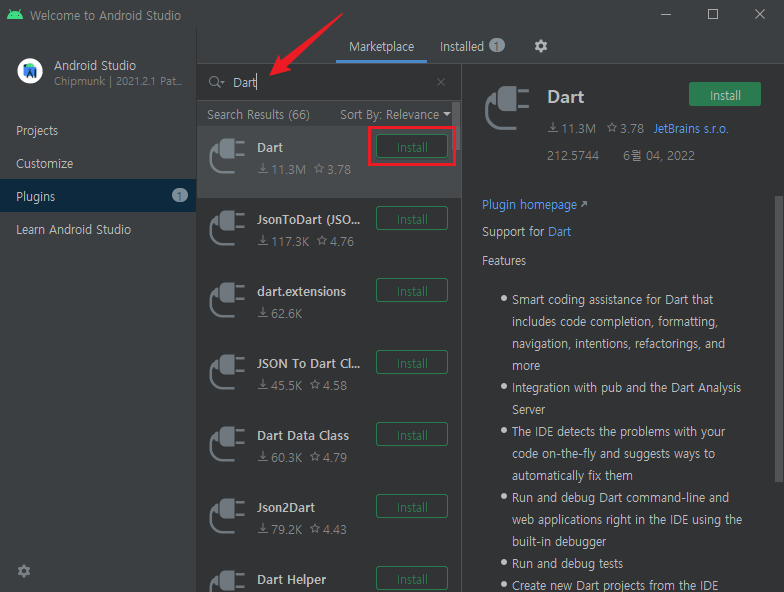Screen dimensions: 784x592
Task: Click inside the plugin search field
Action: tap(330, 82)
